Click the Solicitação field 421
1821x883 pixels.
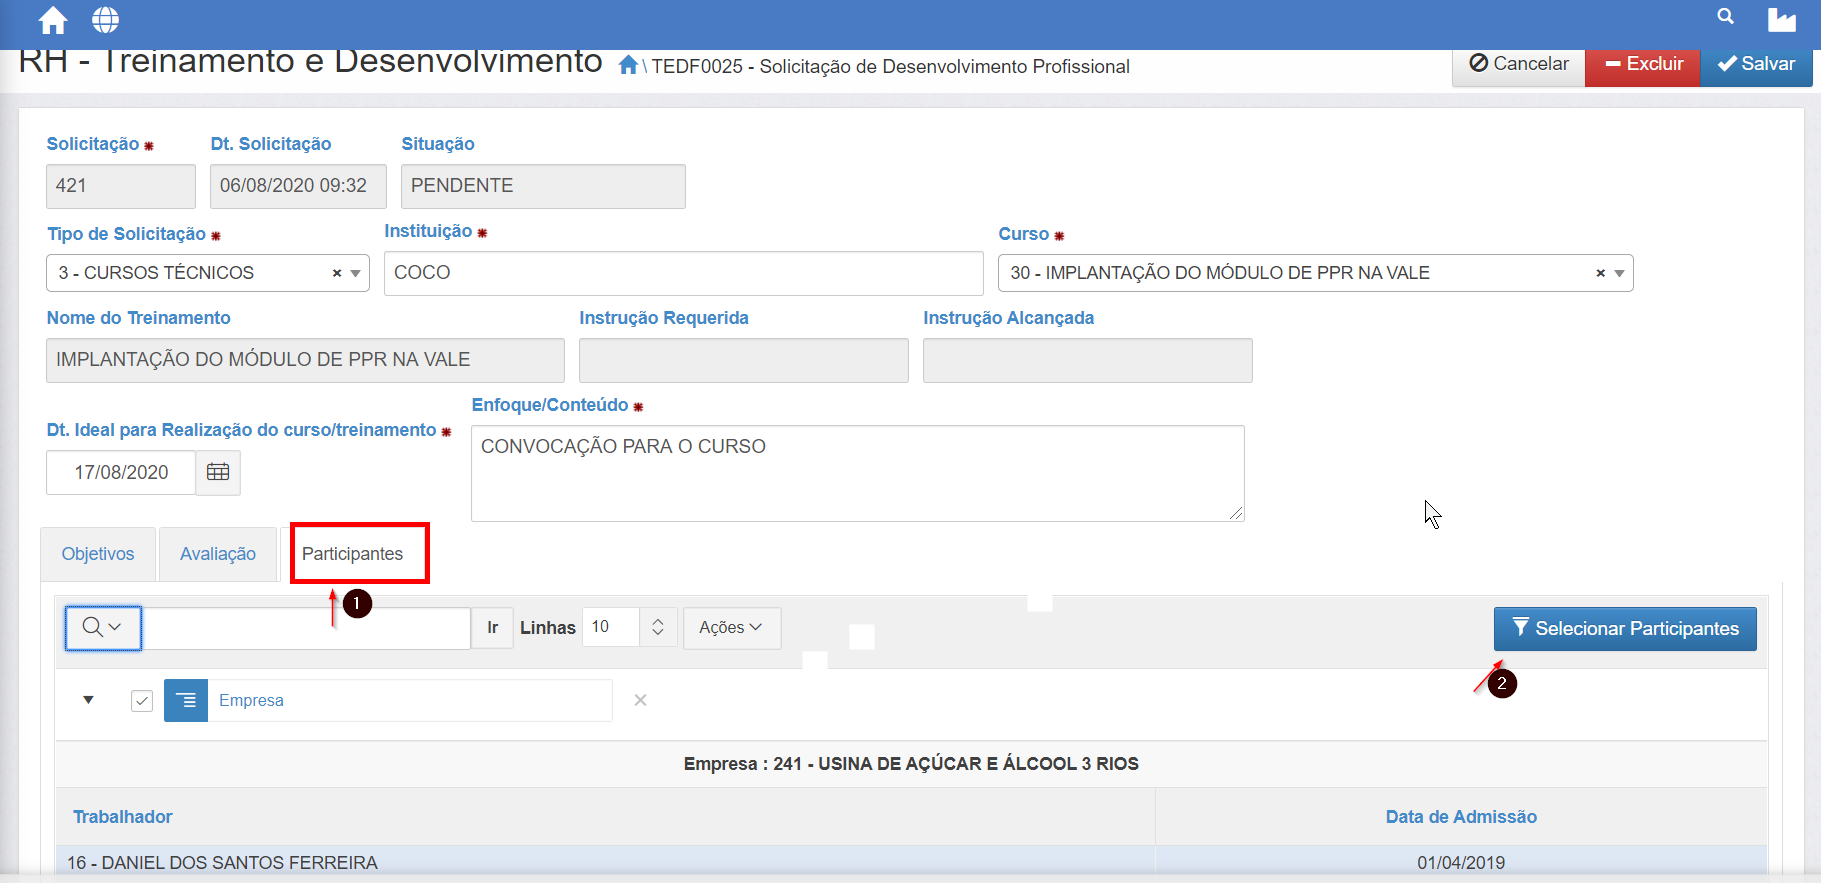(x=121, y=186)
